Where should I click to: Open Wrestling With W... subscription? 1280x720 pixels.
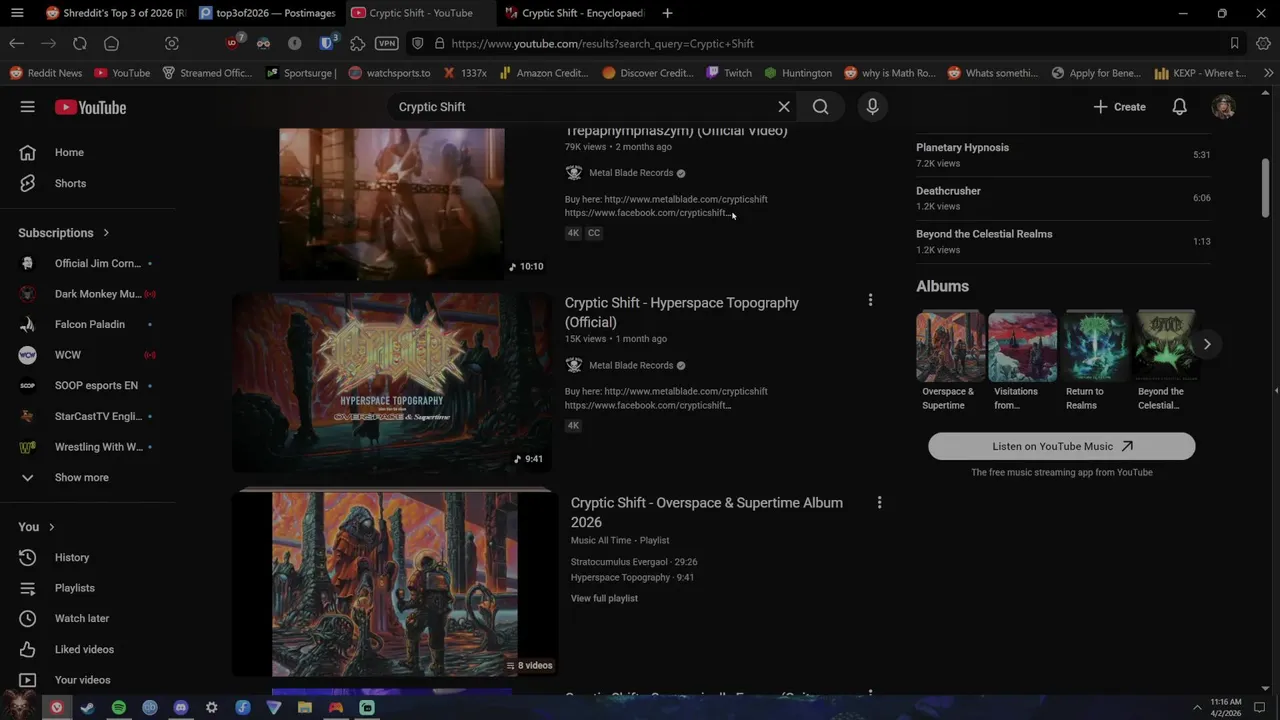[x=88, y=447]
